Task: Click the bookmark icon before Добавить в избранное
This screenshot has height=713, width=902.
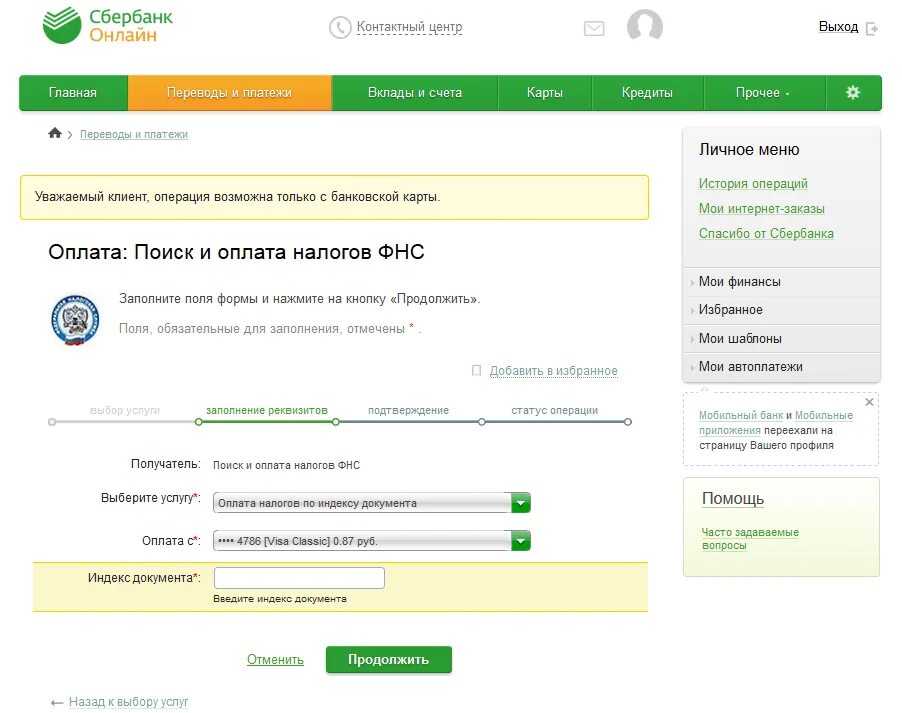Action: (x=476, y=371)
